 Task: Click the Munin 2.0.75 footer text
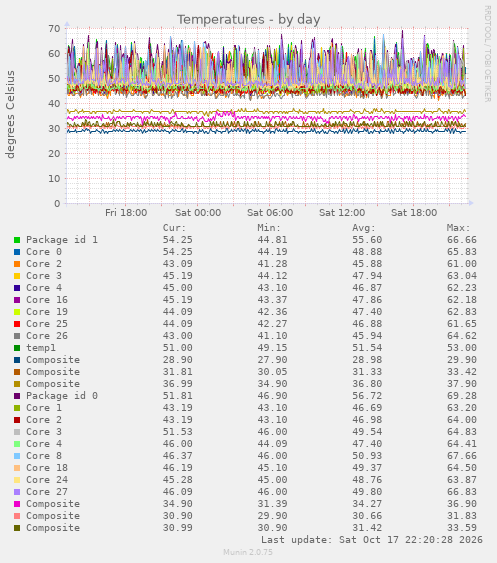click(x=248, y=552)
